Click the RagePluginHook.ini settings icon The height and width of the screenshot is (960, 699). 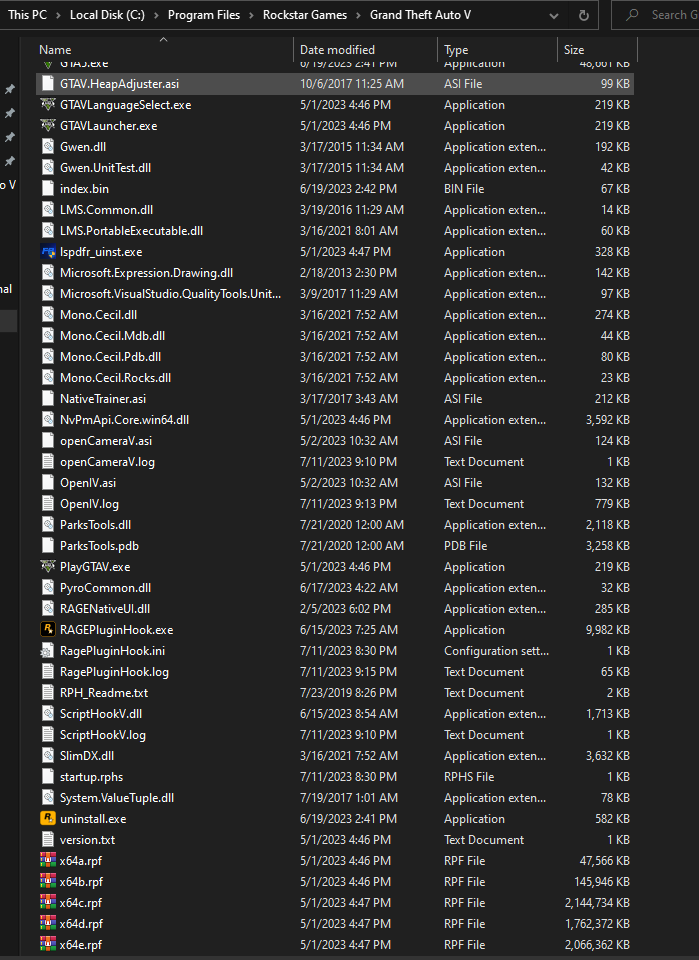(x=48, y=651)
